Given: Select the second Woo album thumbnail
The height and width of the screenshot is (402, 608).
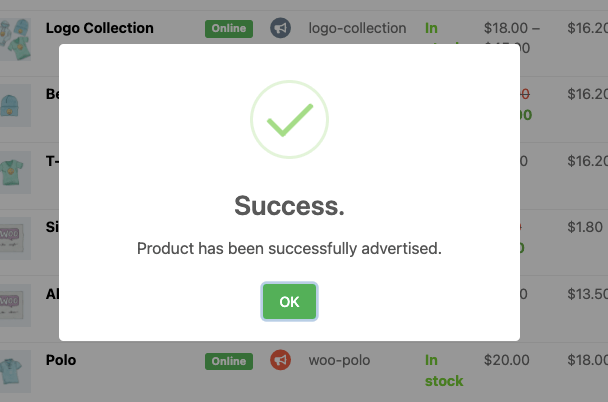Looking at the screenshot, I should click(15, 305).
